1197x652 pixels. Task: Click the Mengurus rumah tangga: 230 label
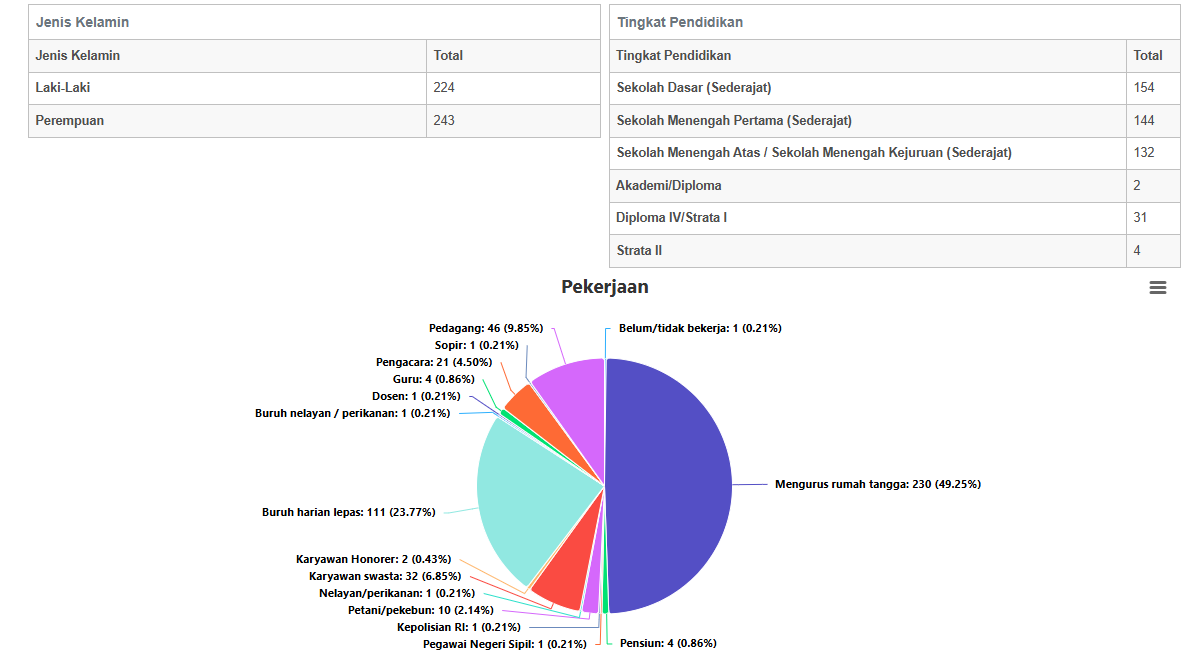point(877,484)
